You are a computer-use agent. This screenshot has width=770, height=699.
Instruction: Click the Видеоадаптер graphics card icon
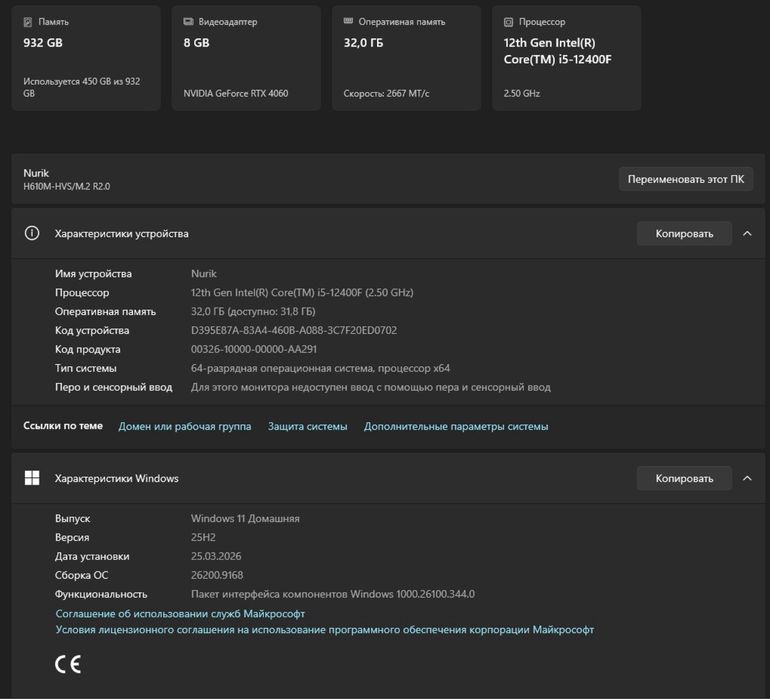point(188,22)
